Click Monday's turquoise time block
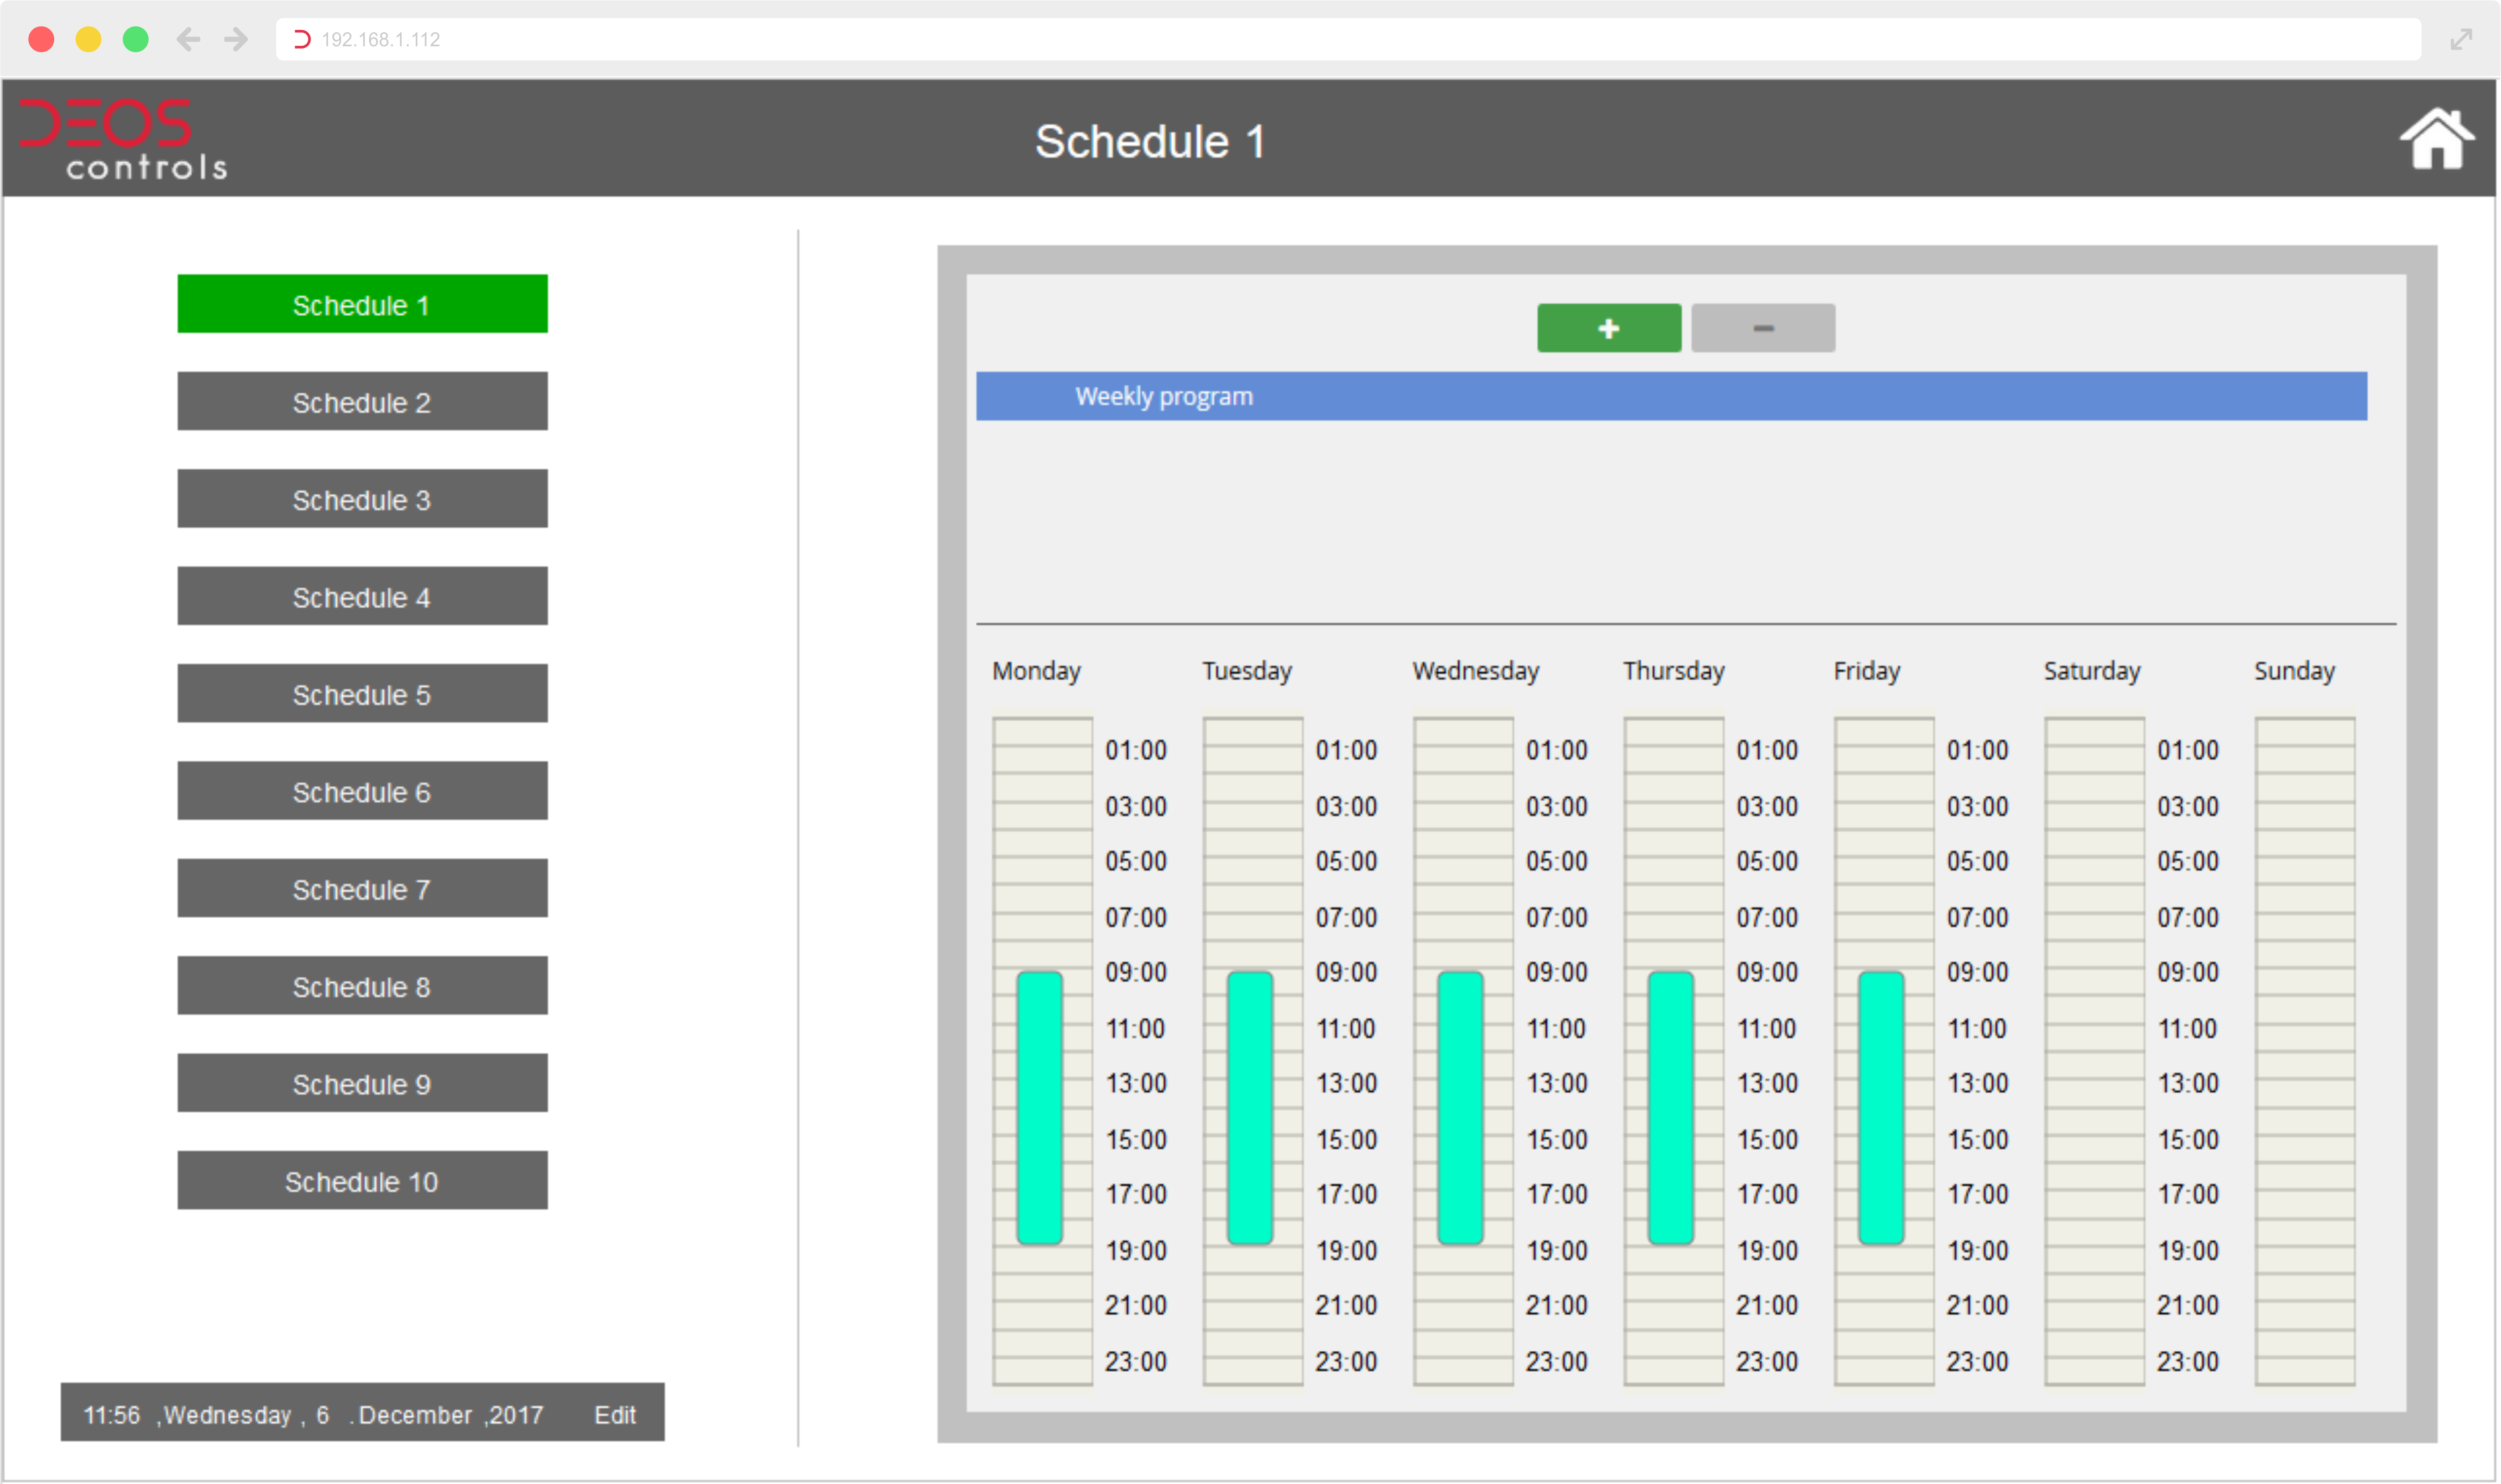Image resolution: width=2501 pixels, height=1484 pixels. pyautogui.click(x=1039, y=1107)
